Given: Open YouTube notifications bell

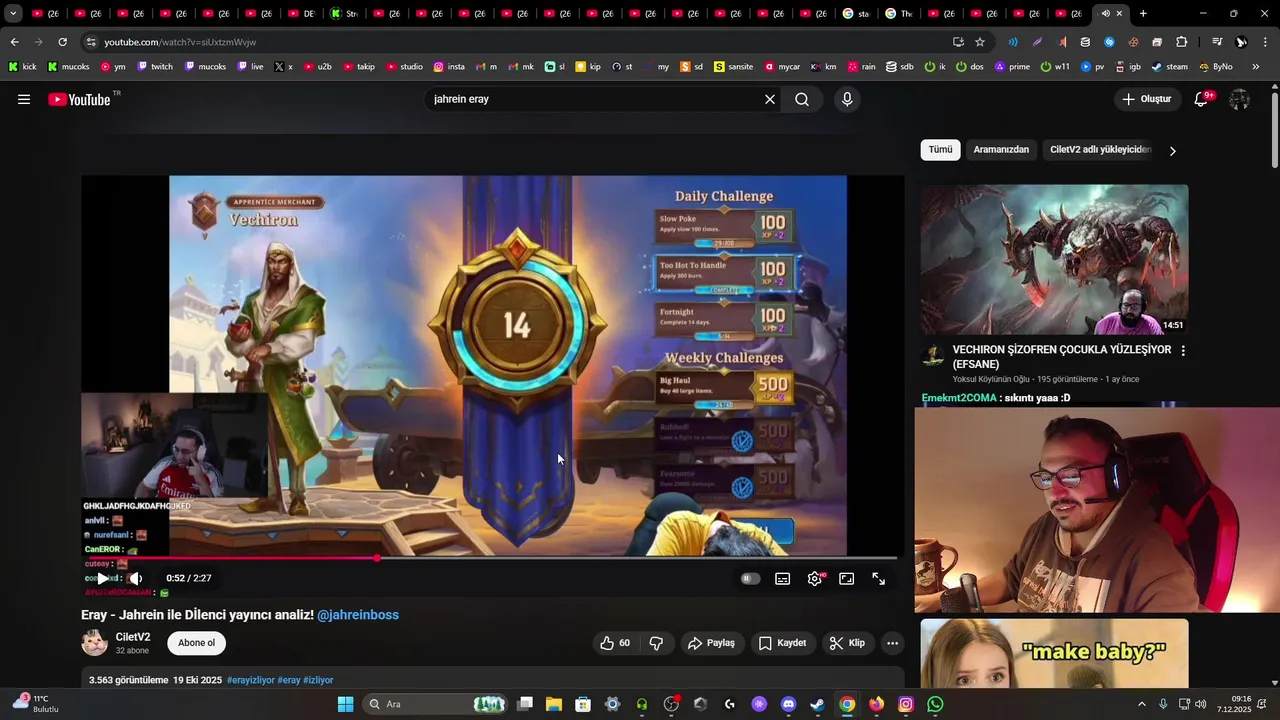Looking at the screenshot, I should 1202,99.
